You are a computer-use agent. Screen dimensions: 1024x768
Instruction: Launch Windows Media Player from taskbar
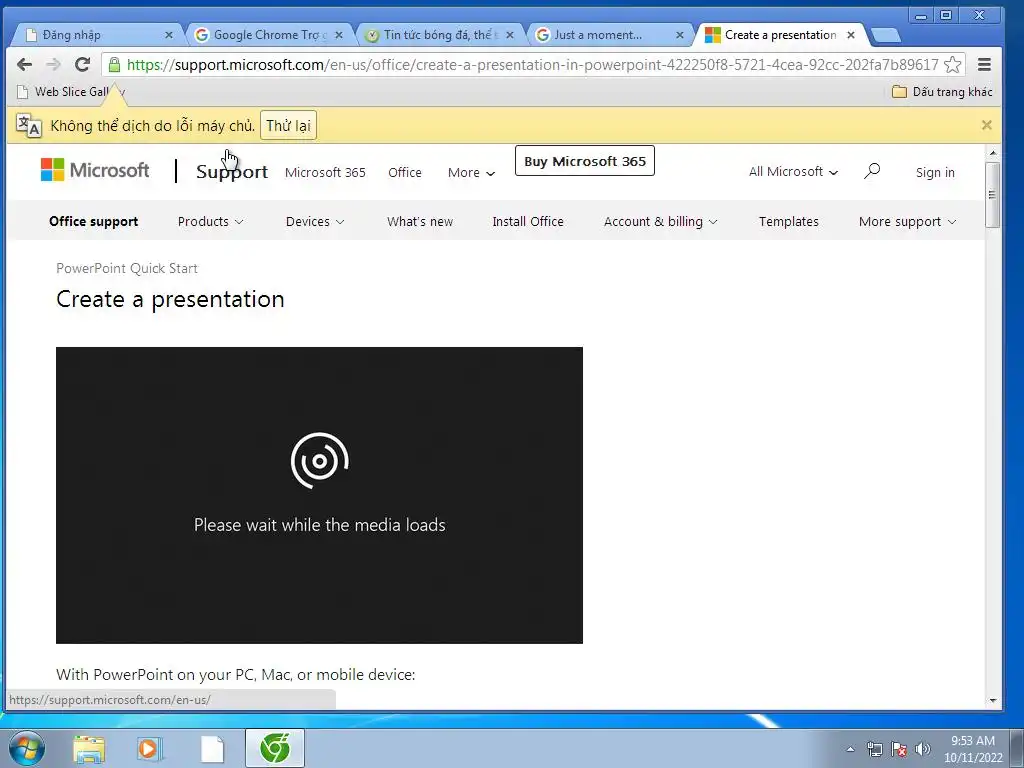[x=150, y=749]
